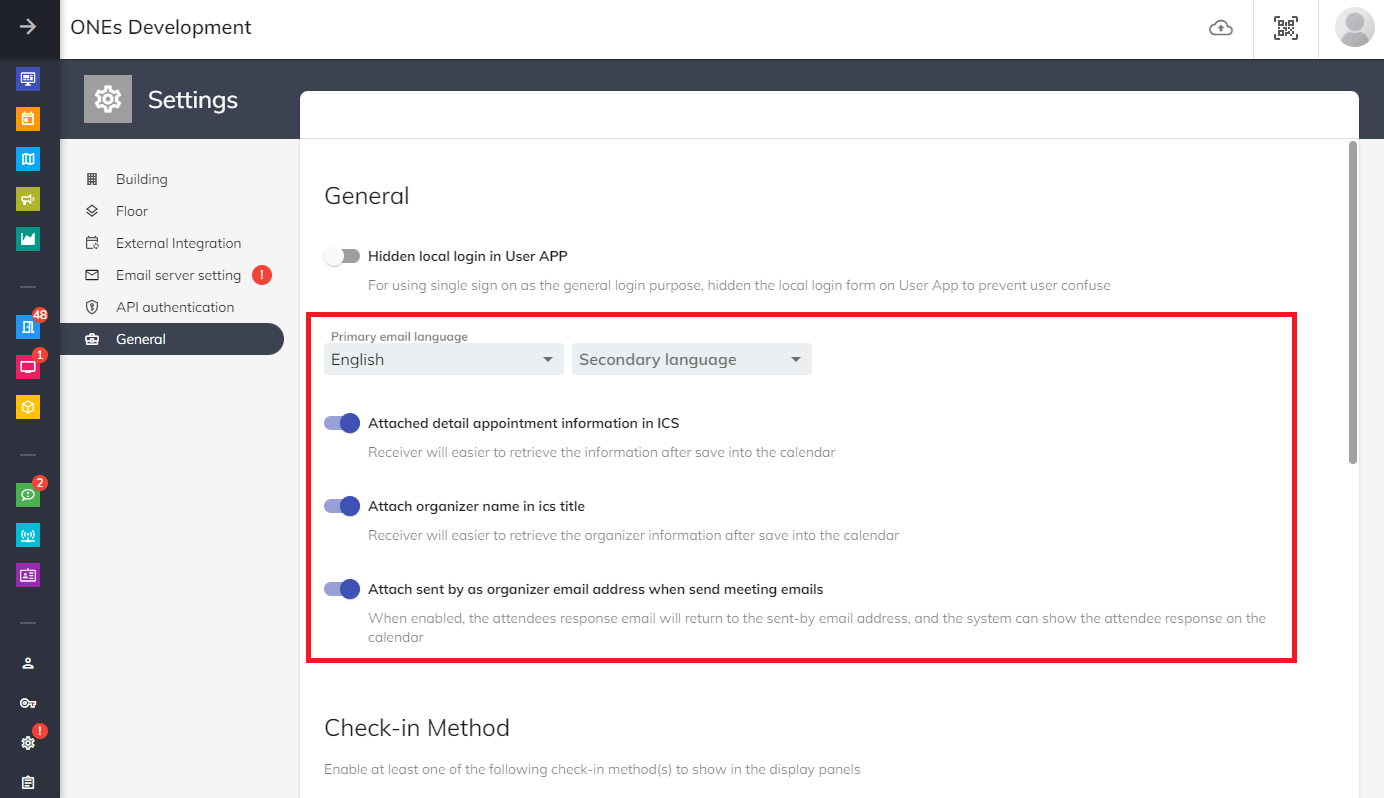Open the key icon in sidebar
The image size is (1384, 798).
coord(28,703)
